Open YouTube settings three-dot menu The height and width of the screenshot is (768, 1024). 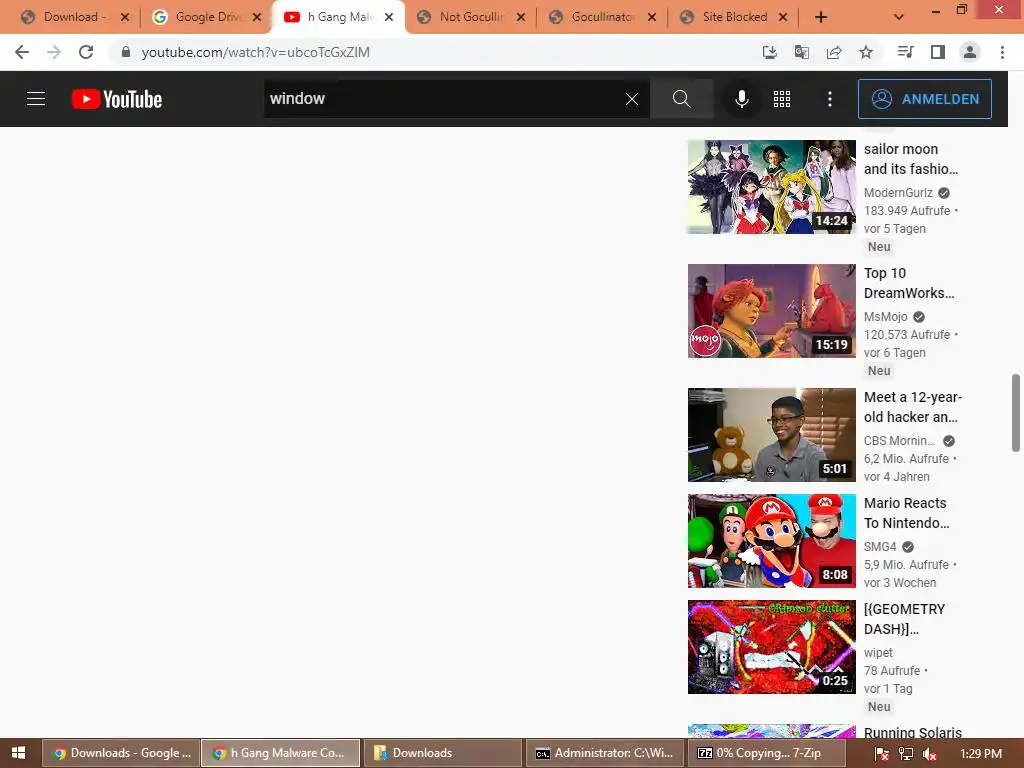click(829, 99)
